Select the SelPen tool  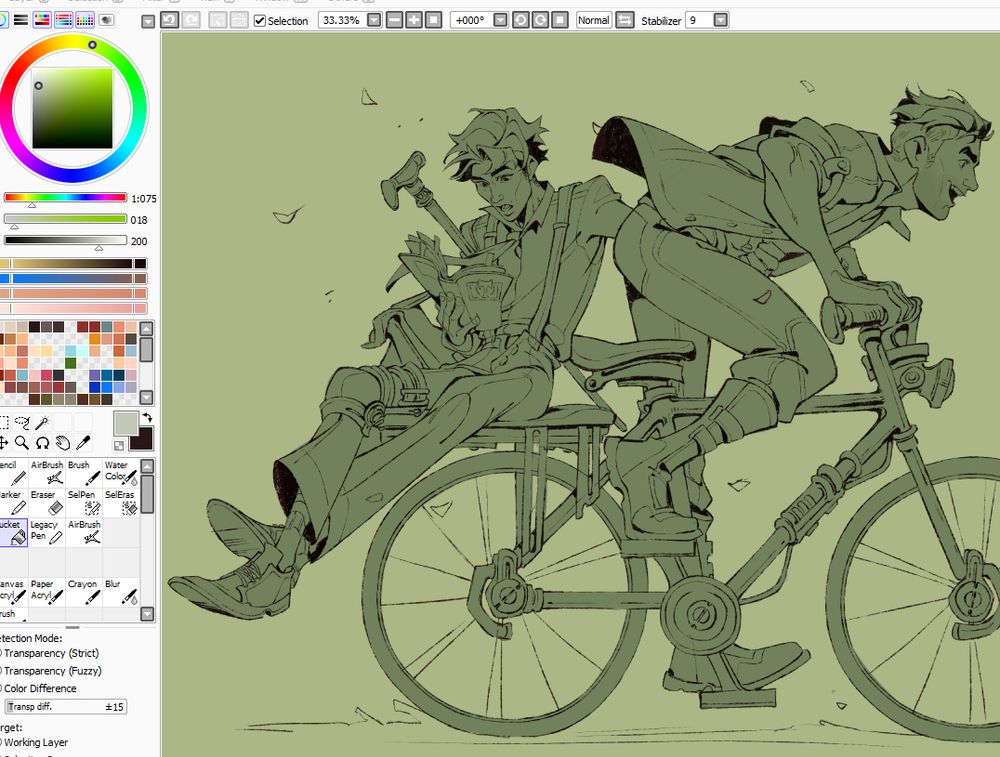(84, 503)
